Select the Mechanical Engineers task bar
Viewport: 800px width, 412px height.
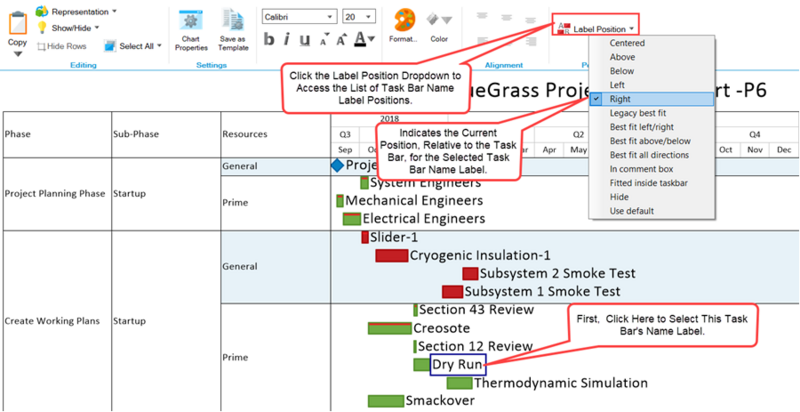[x=340, y=201]
